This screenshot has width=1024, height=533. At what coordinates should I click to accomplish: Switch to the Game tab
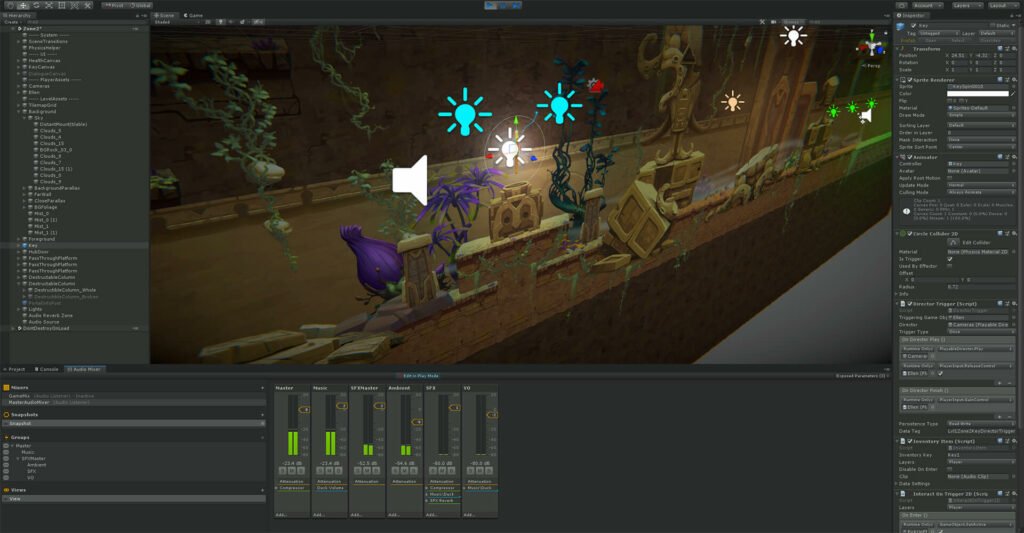tap(192, 16)
